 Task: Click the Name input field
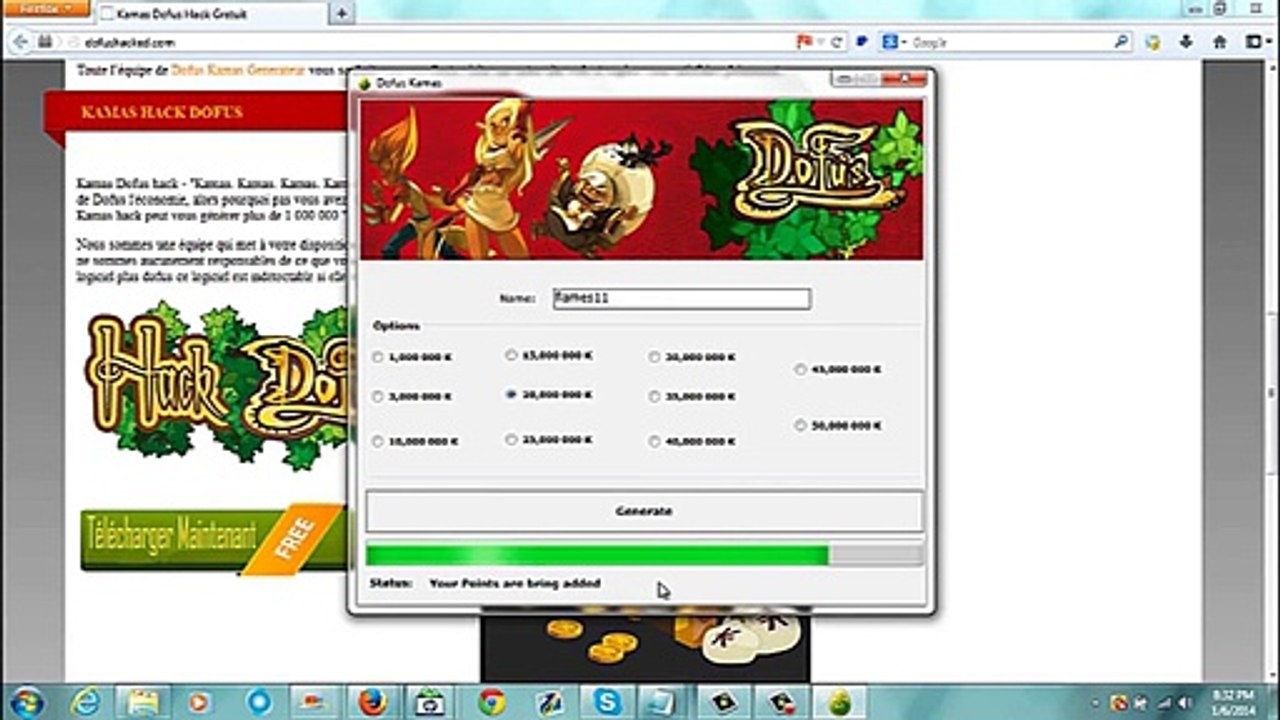tap(682, 298)
